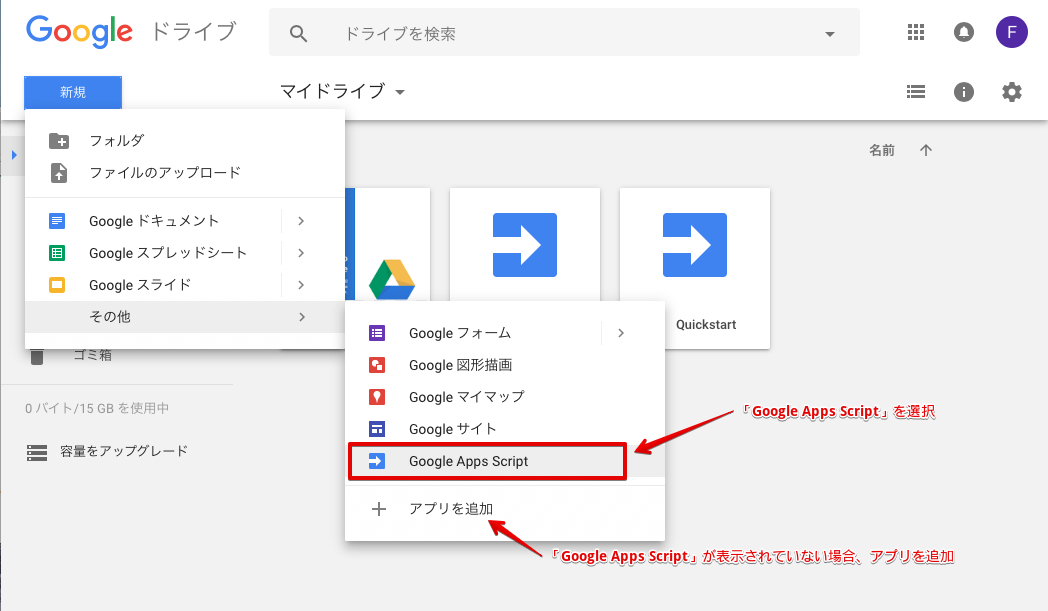Choose Google スプレッドシート in the menu
Image resolution: width=1048 pixels, height=611 pixels.
pos(167,253)
